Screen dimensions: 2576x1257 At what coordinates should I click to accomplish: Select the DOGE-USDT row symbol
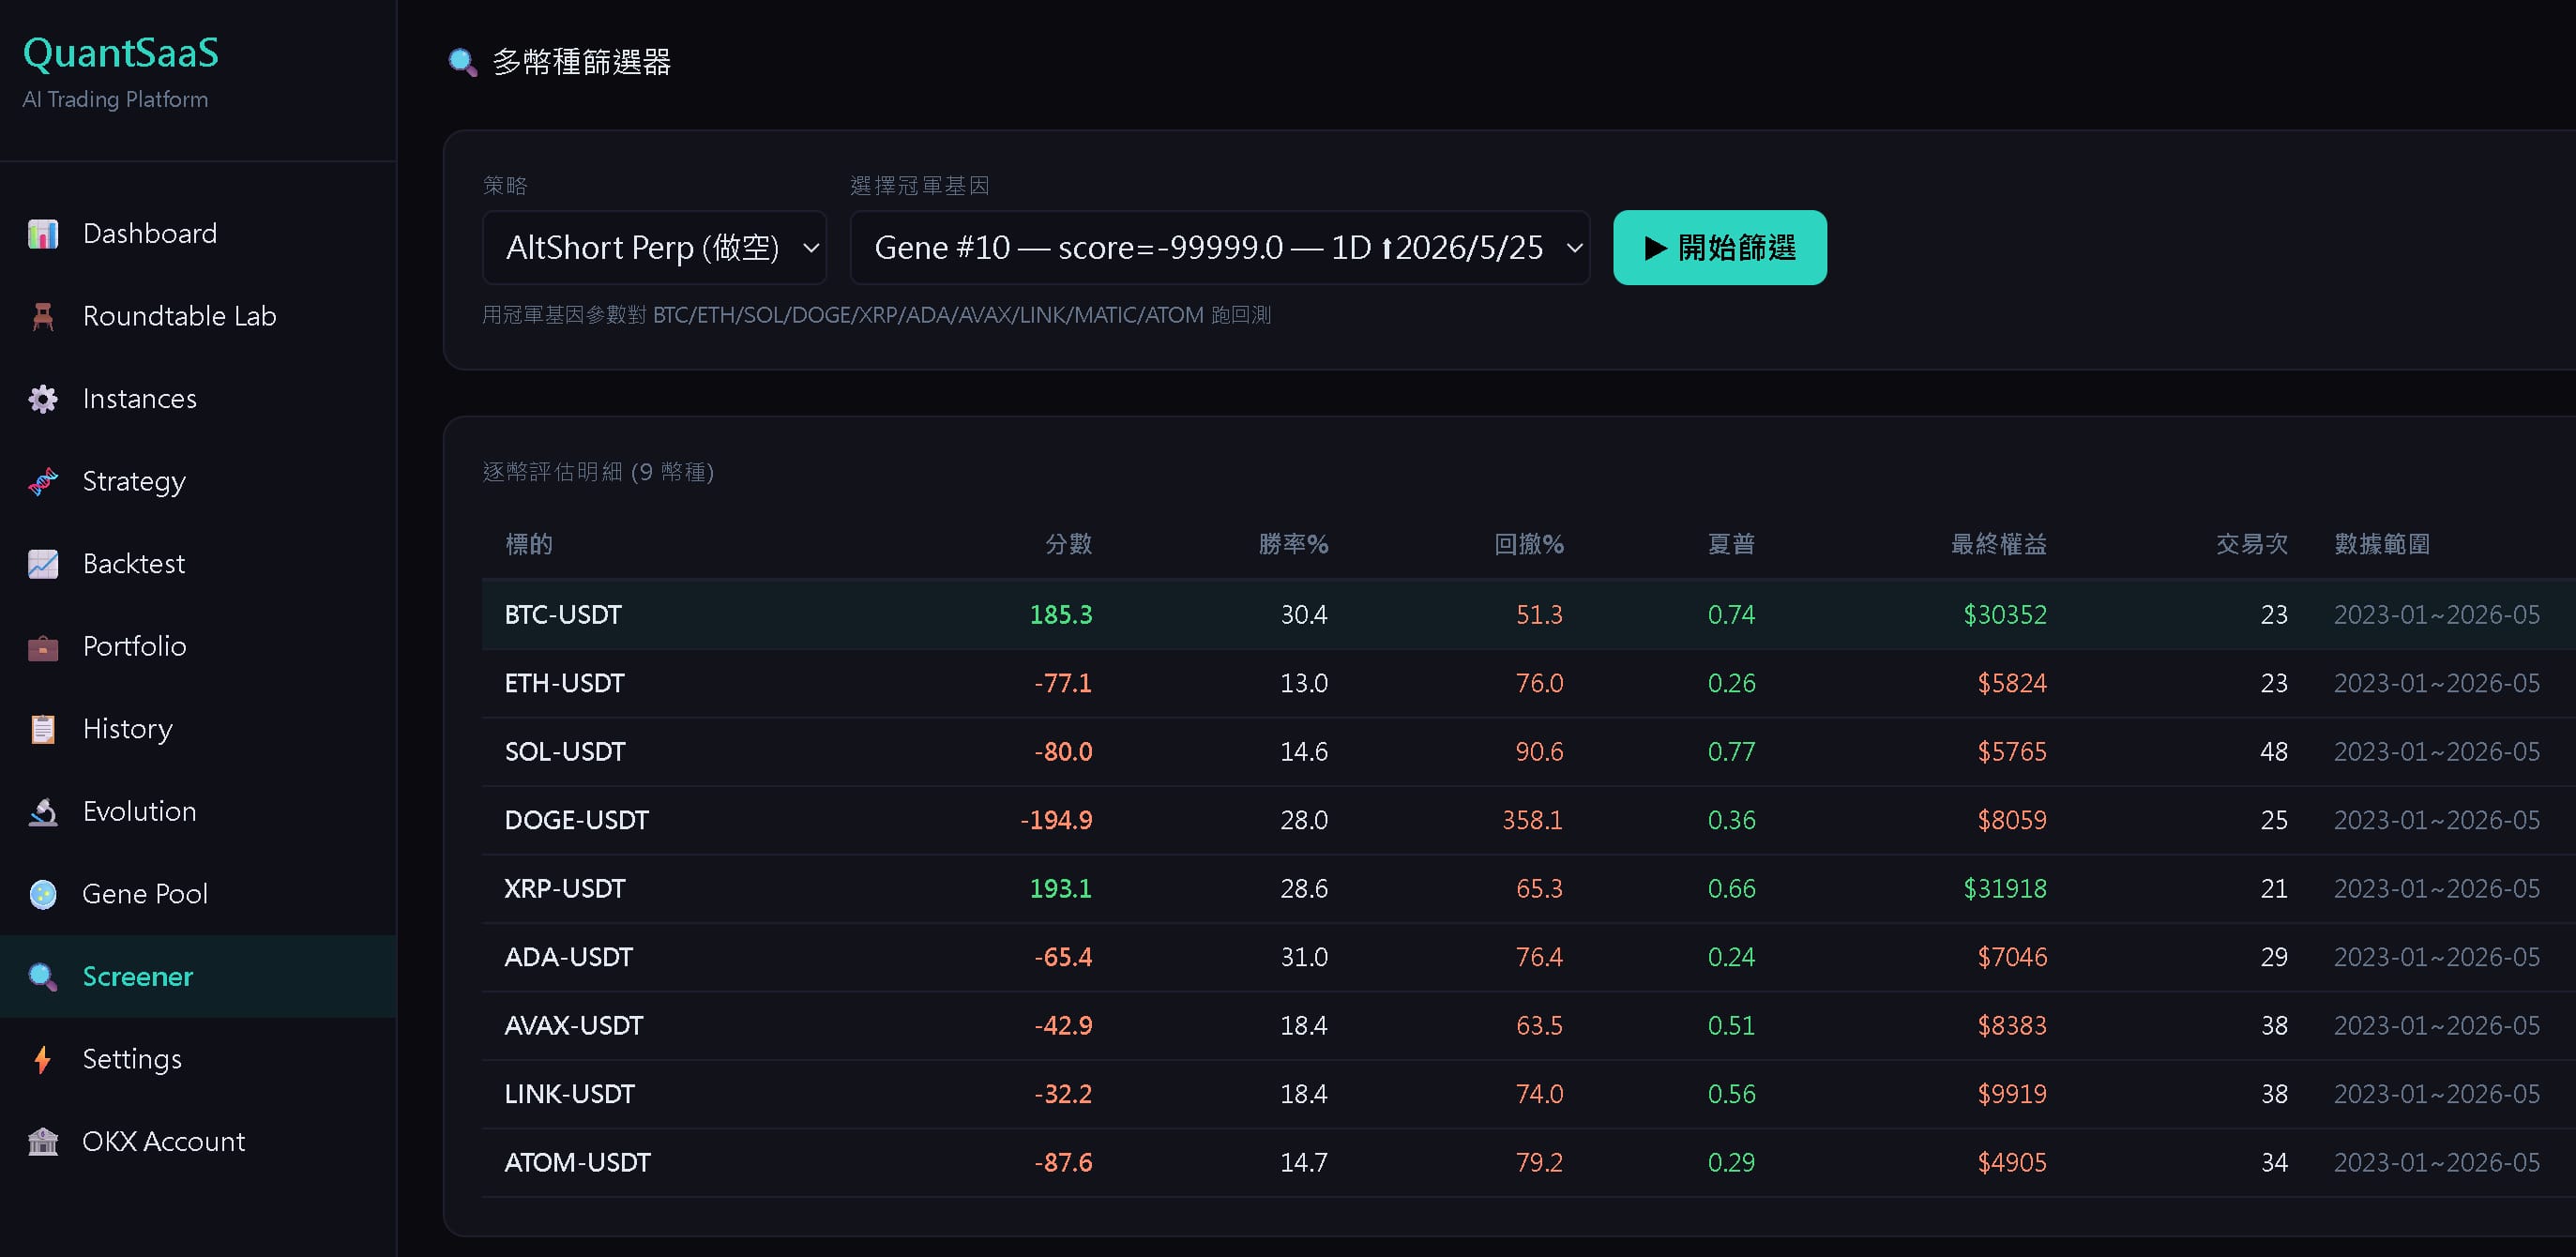577,820
